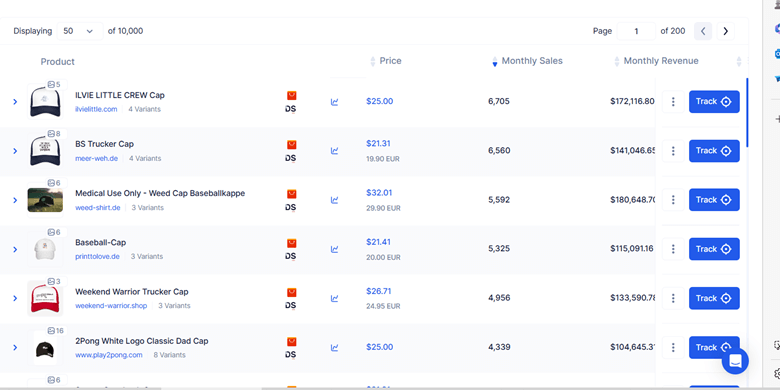Click the red store icon for 2Pong Dad Cap

coord(292,342)
